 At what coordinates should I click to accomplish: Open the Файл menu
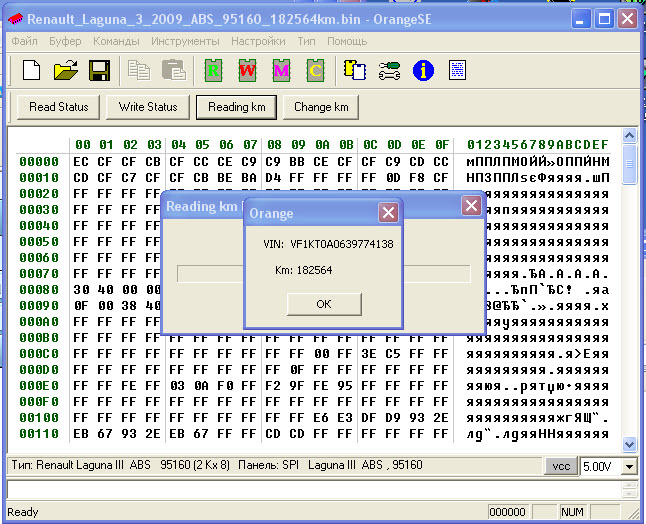[24, 41]
